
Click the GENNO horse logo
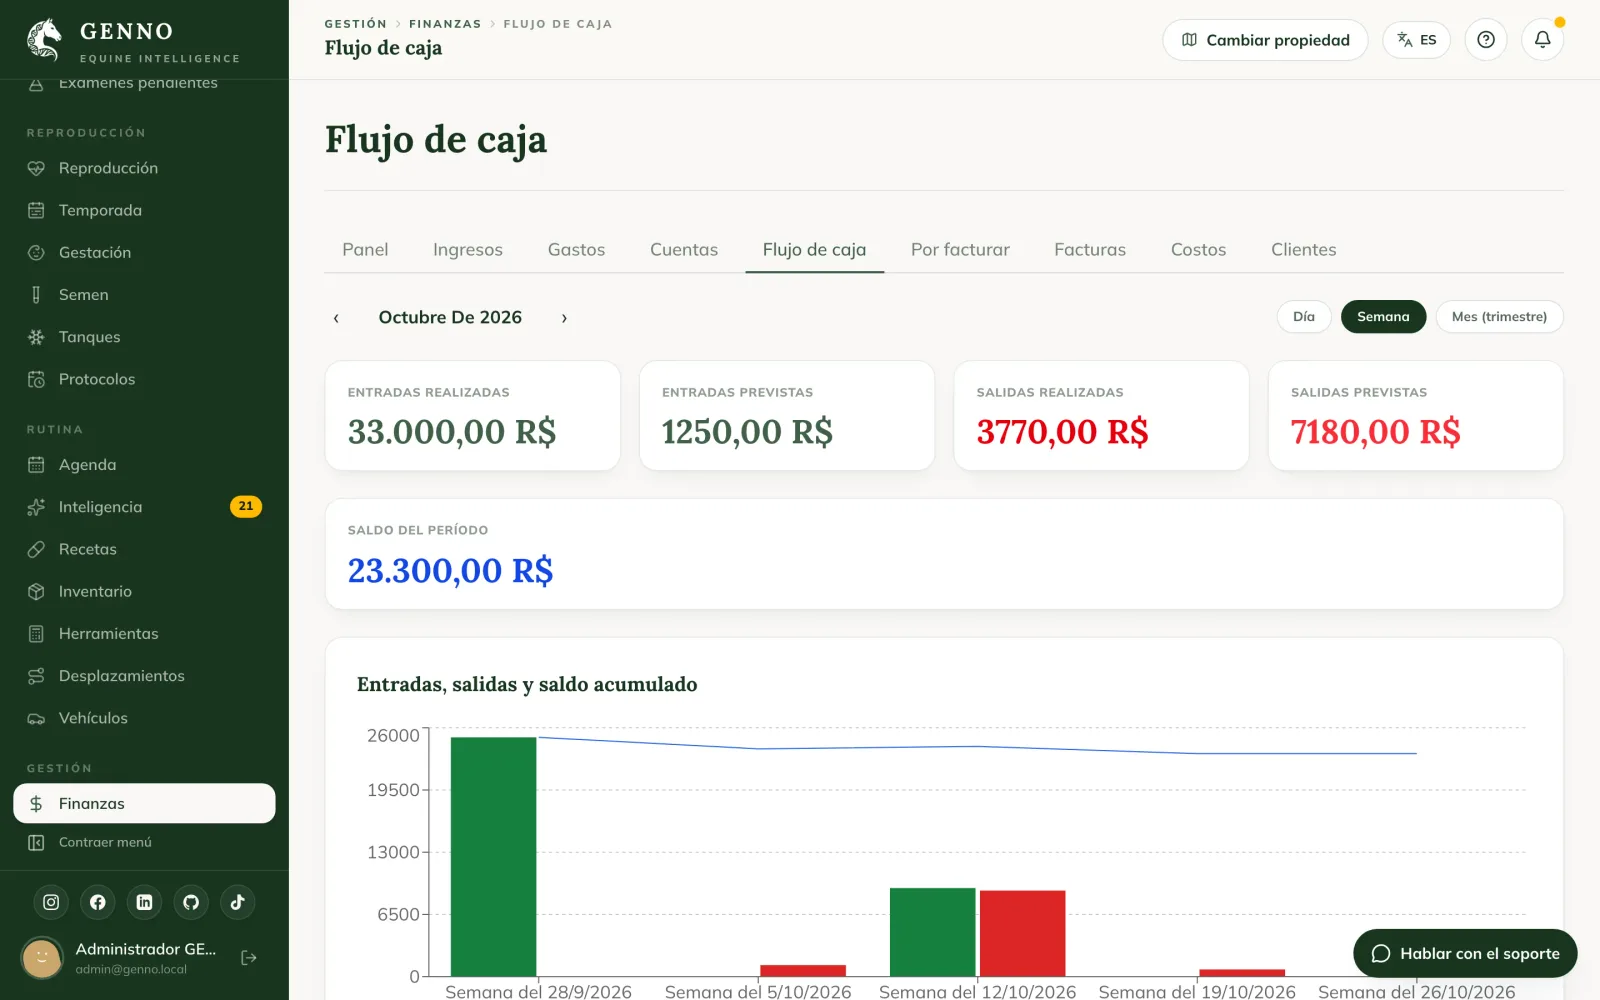click(44, 39)
